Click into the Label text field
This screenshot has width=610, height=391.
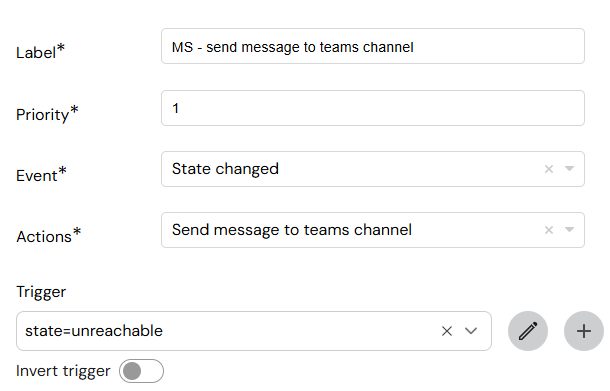point(373,46)
